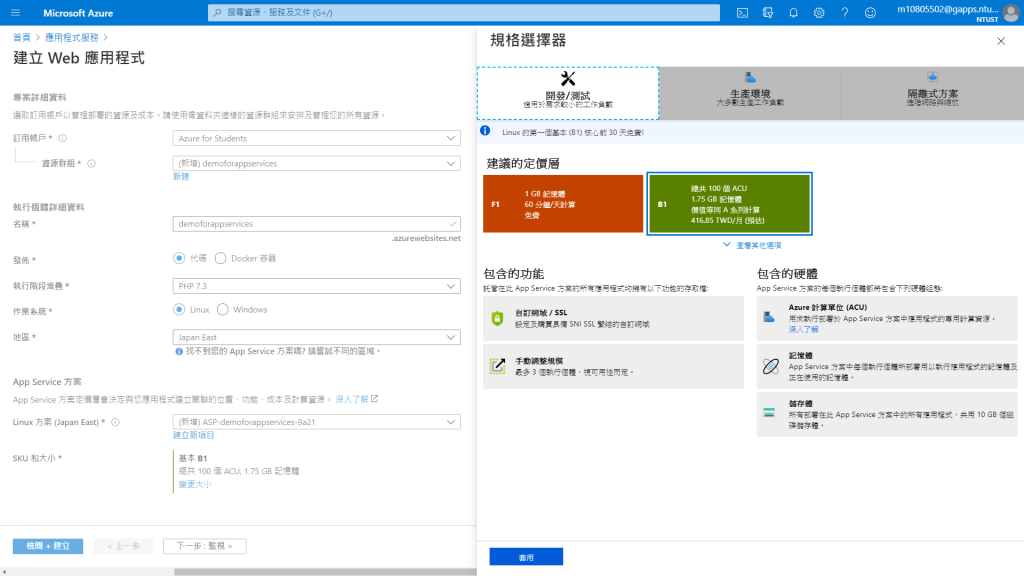Click the search magnifier icon in top bar
Viewport: 1024px width, 576px height.
[x=217, y=12]
